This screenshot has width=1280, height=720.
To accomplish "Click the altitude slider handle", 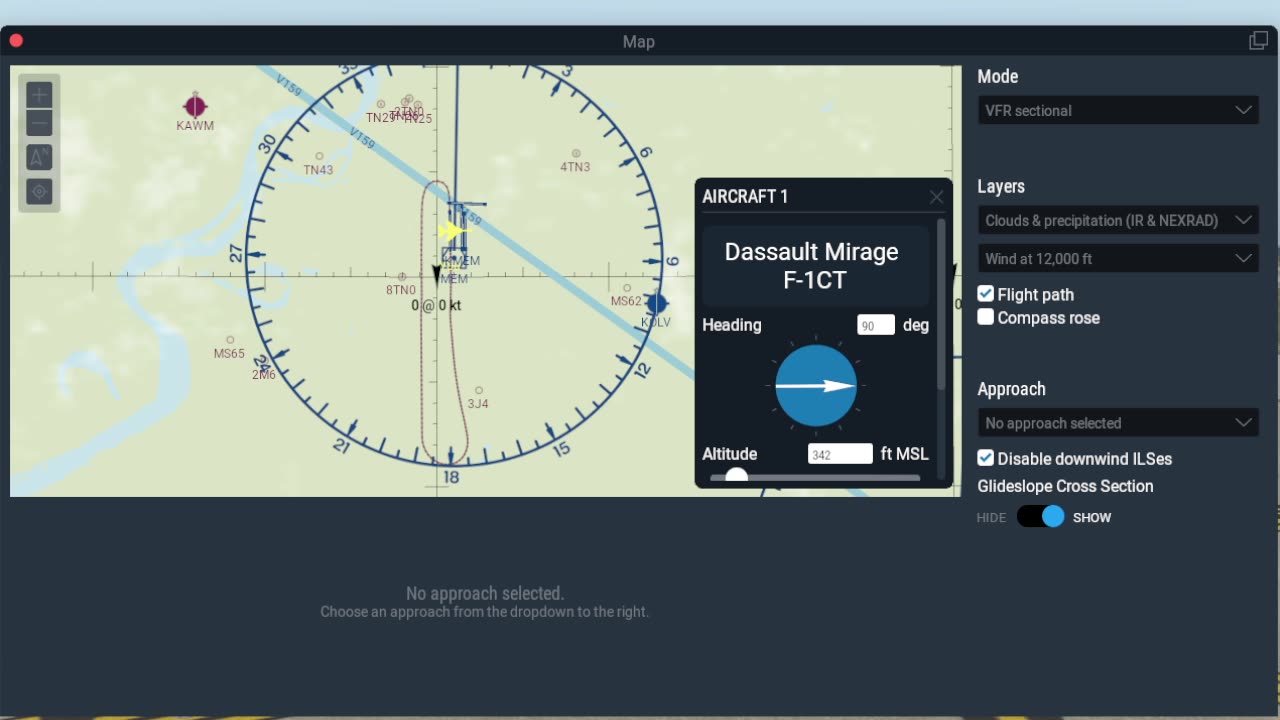I will (x=736, y=476).
